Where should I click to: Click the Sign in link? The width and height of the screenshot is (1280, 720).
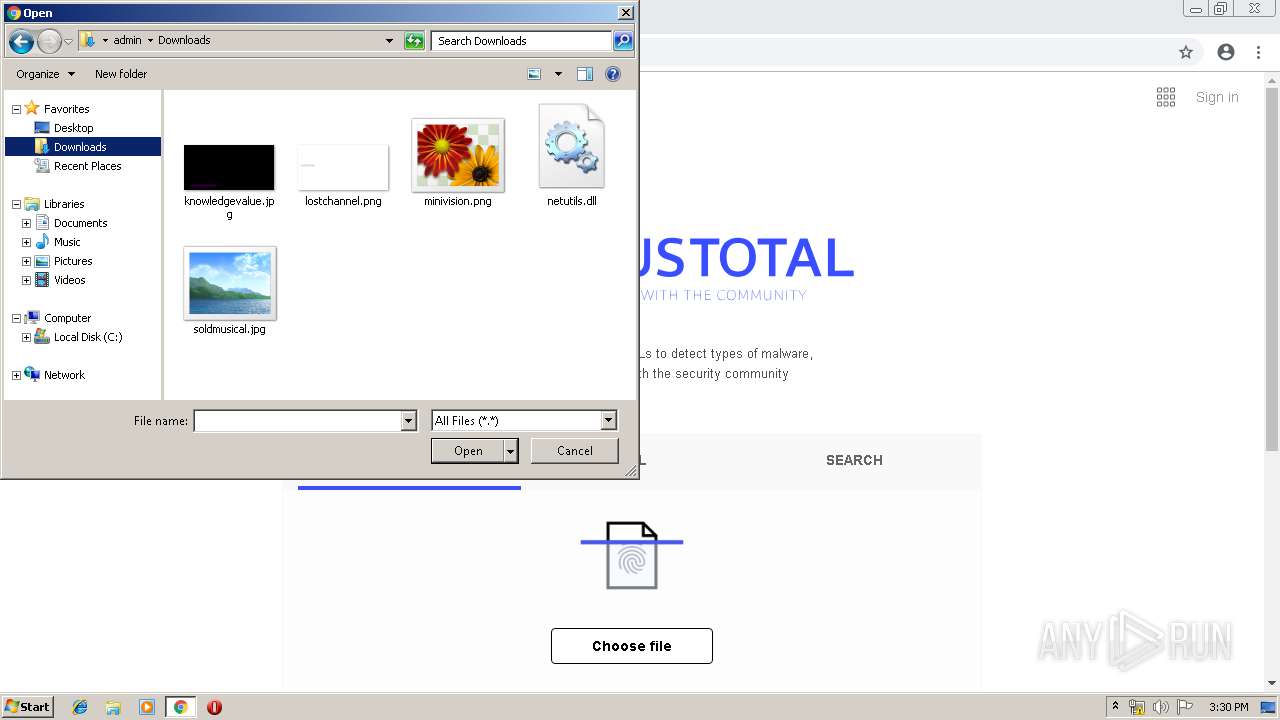1217,97
